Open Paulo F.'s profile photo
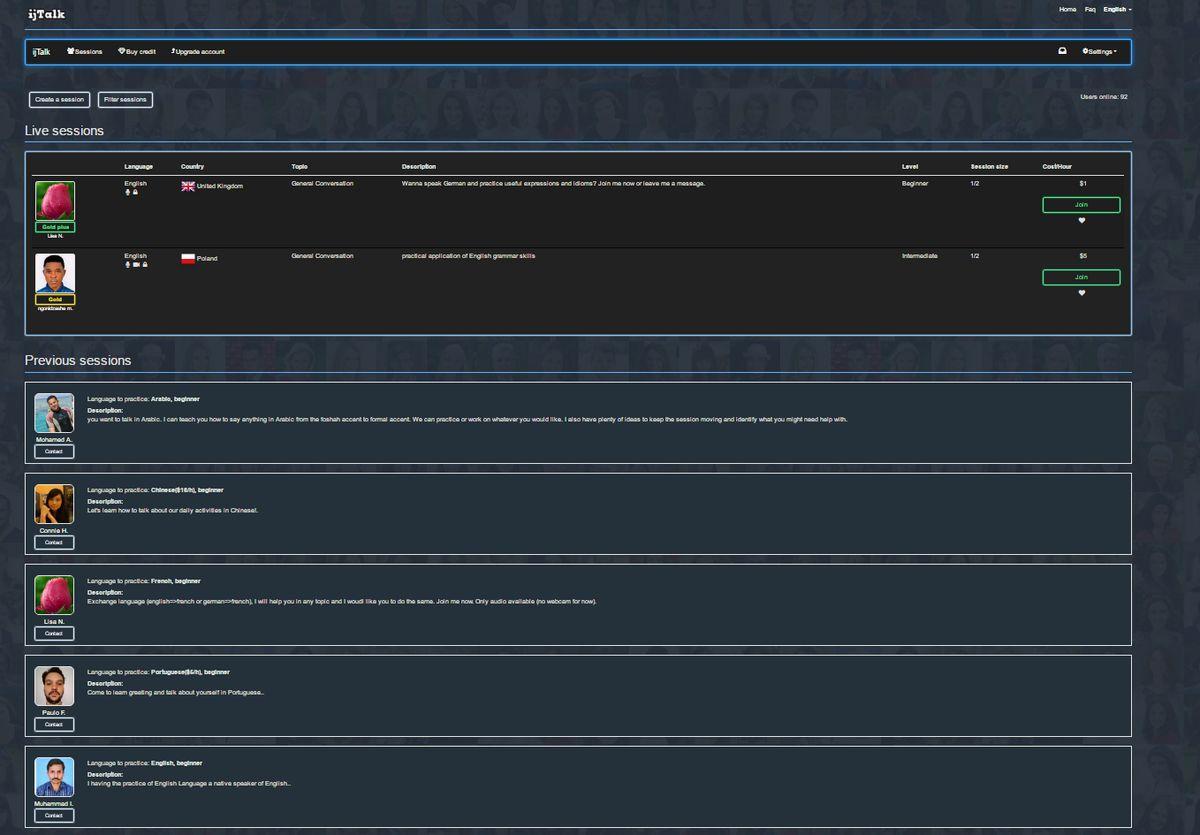 tap(54, 686)
